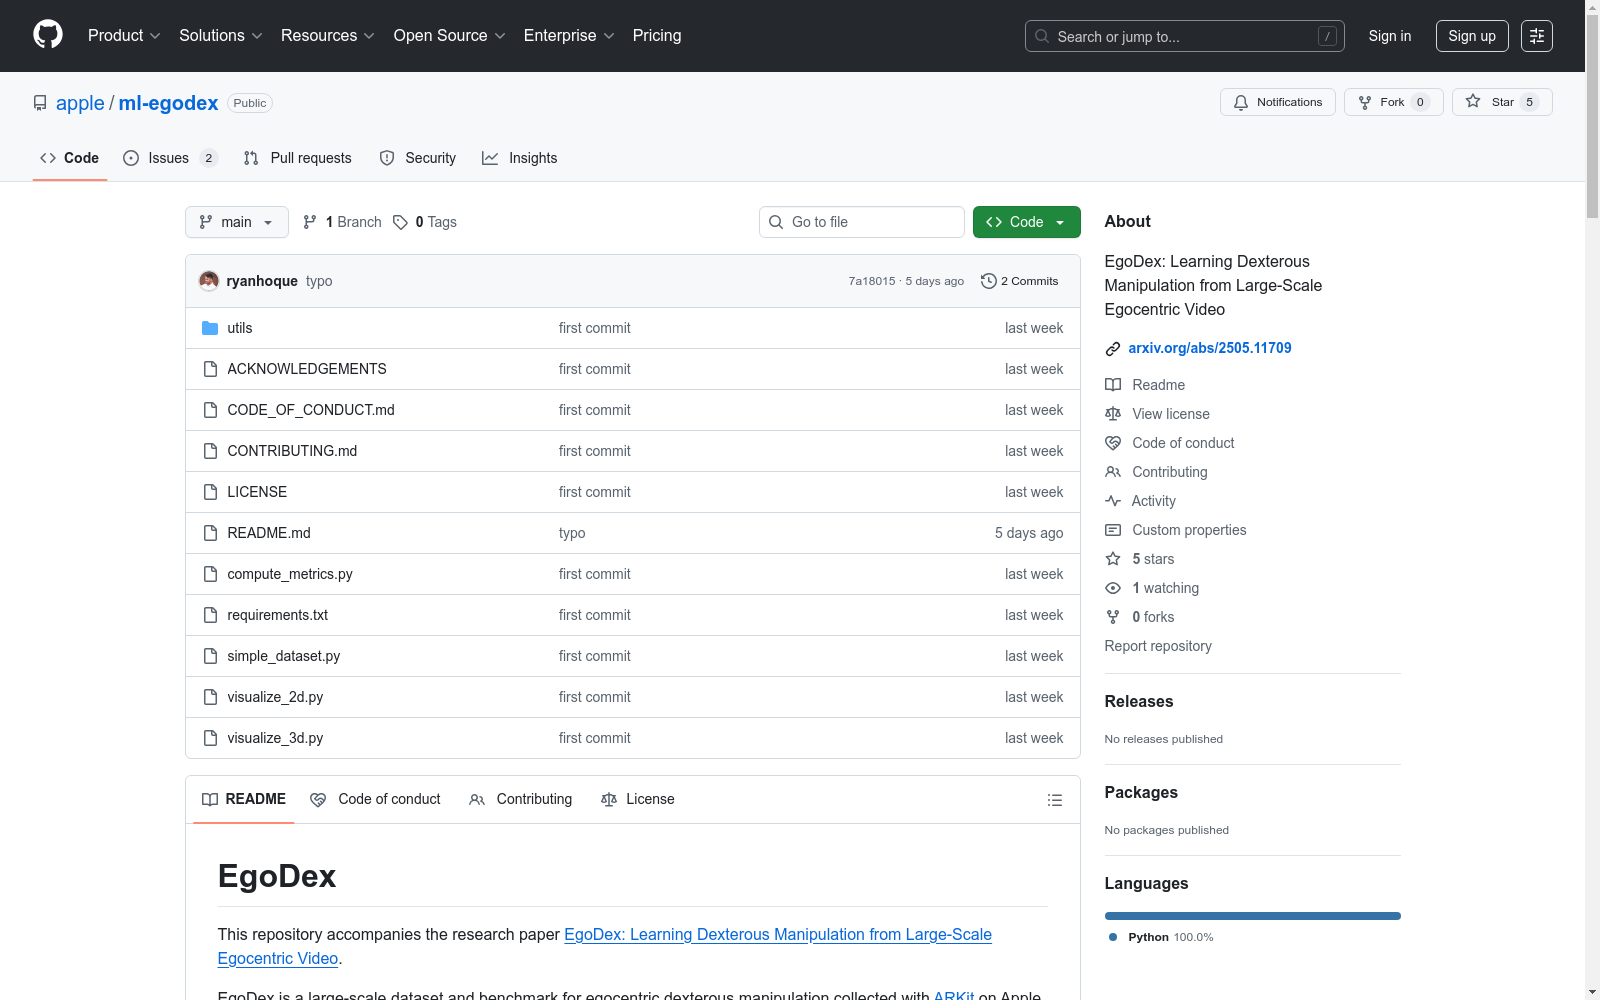Click the Releases heading link
Viewport: 1600px width, 1000px height.
tap(1139, 702)
